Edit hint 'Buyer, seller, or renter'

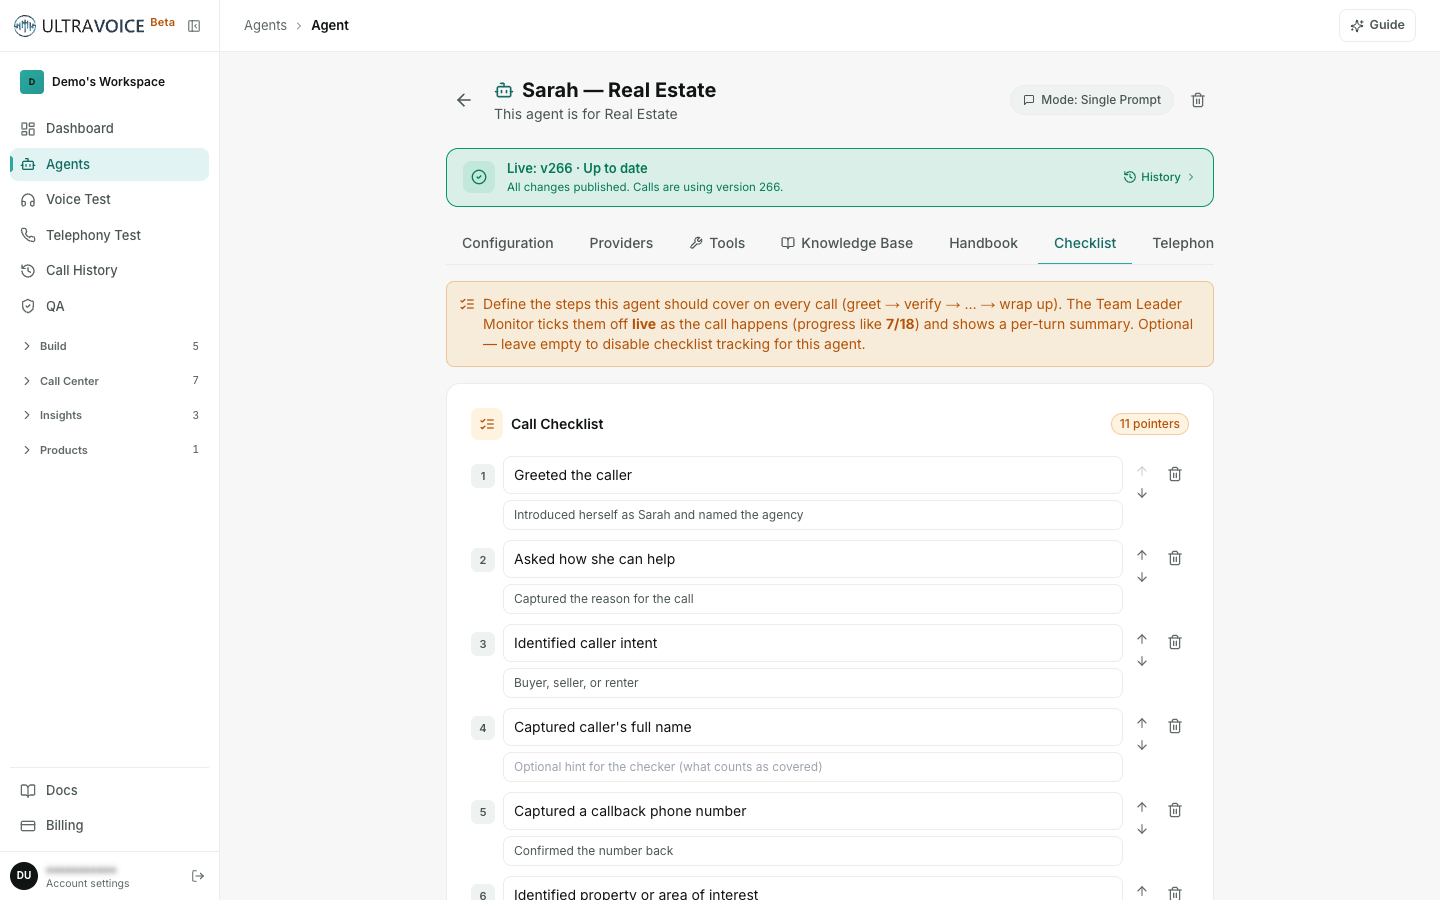click(813, 683)
